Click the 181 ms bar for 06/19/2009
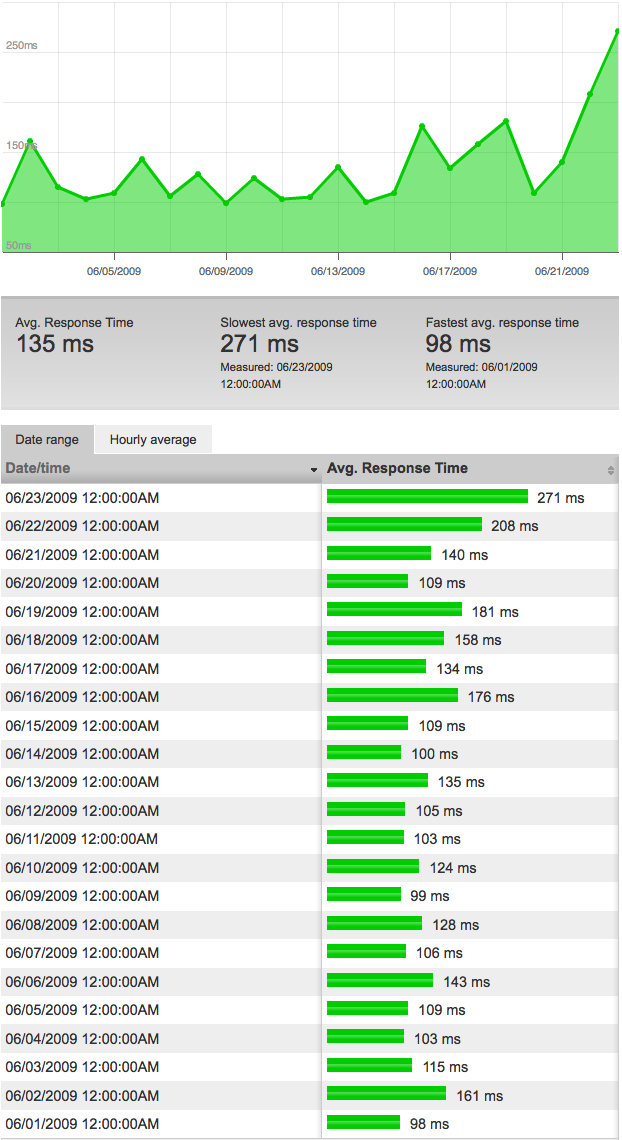The height and width of the screenshot is (1140, 622). 395,610
